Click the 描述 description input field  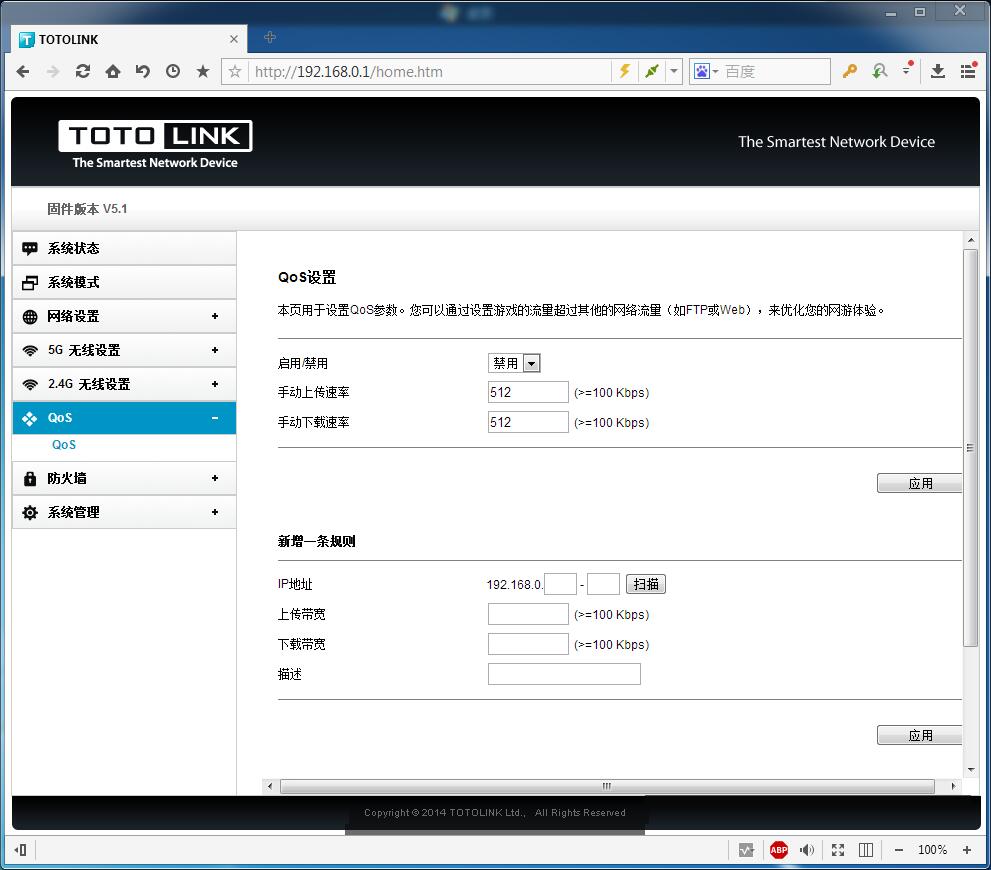pyautogui.click(x=564, y=674)
